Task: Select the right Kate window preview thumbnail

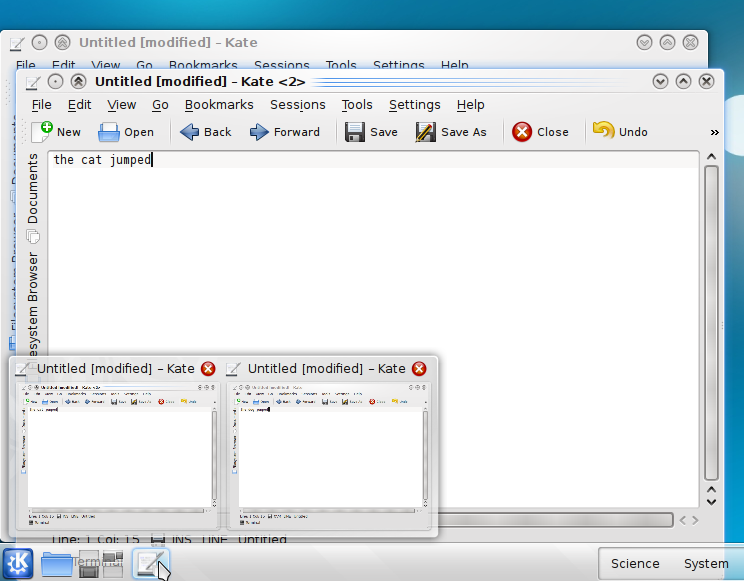Action: point(329,456)
